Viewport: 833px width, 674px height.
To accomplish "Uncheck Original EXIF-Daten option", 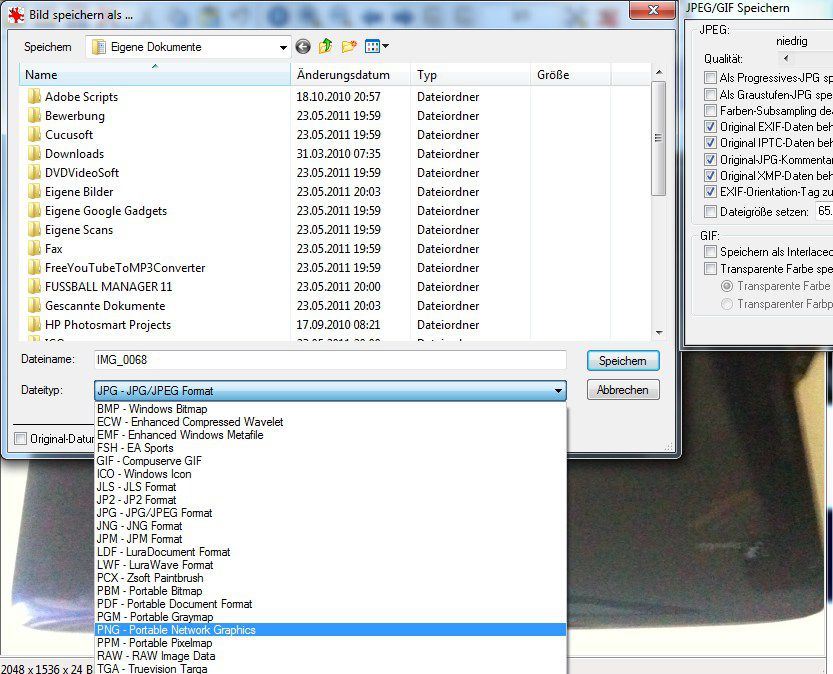I will (x=710, y=127).
